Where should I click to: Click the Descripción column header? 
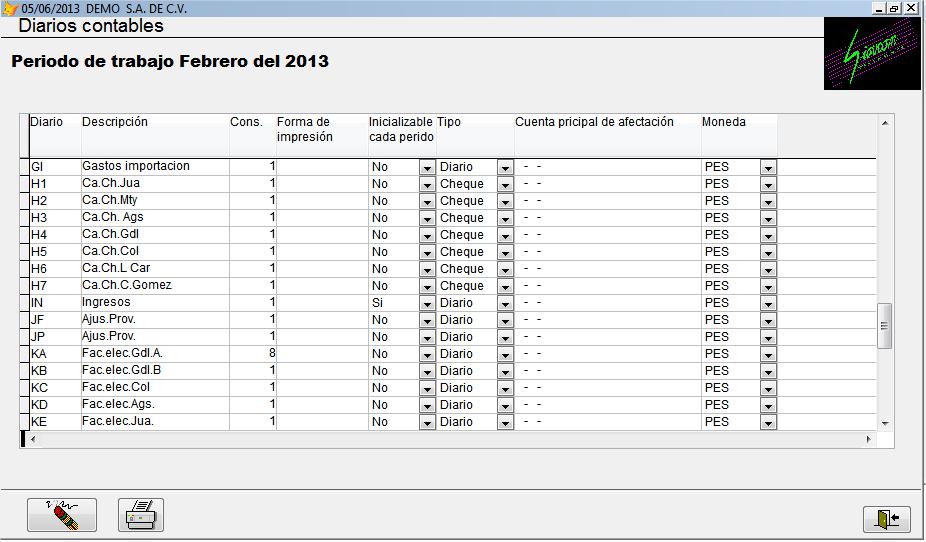pyautogui.click(x=155, y=136)
